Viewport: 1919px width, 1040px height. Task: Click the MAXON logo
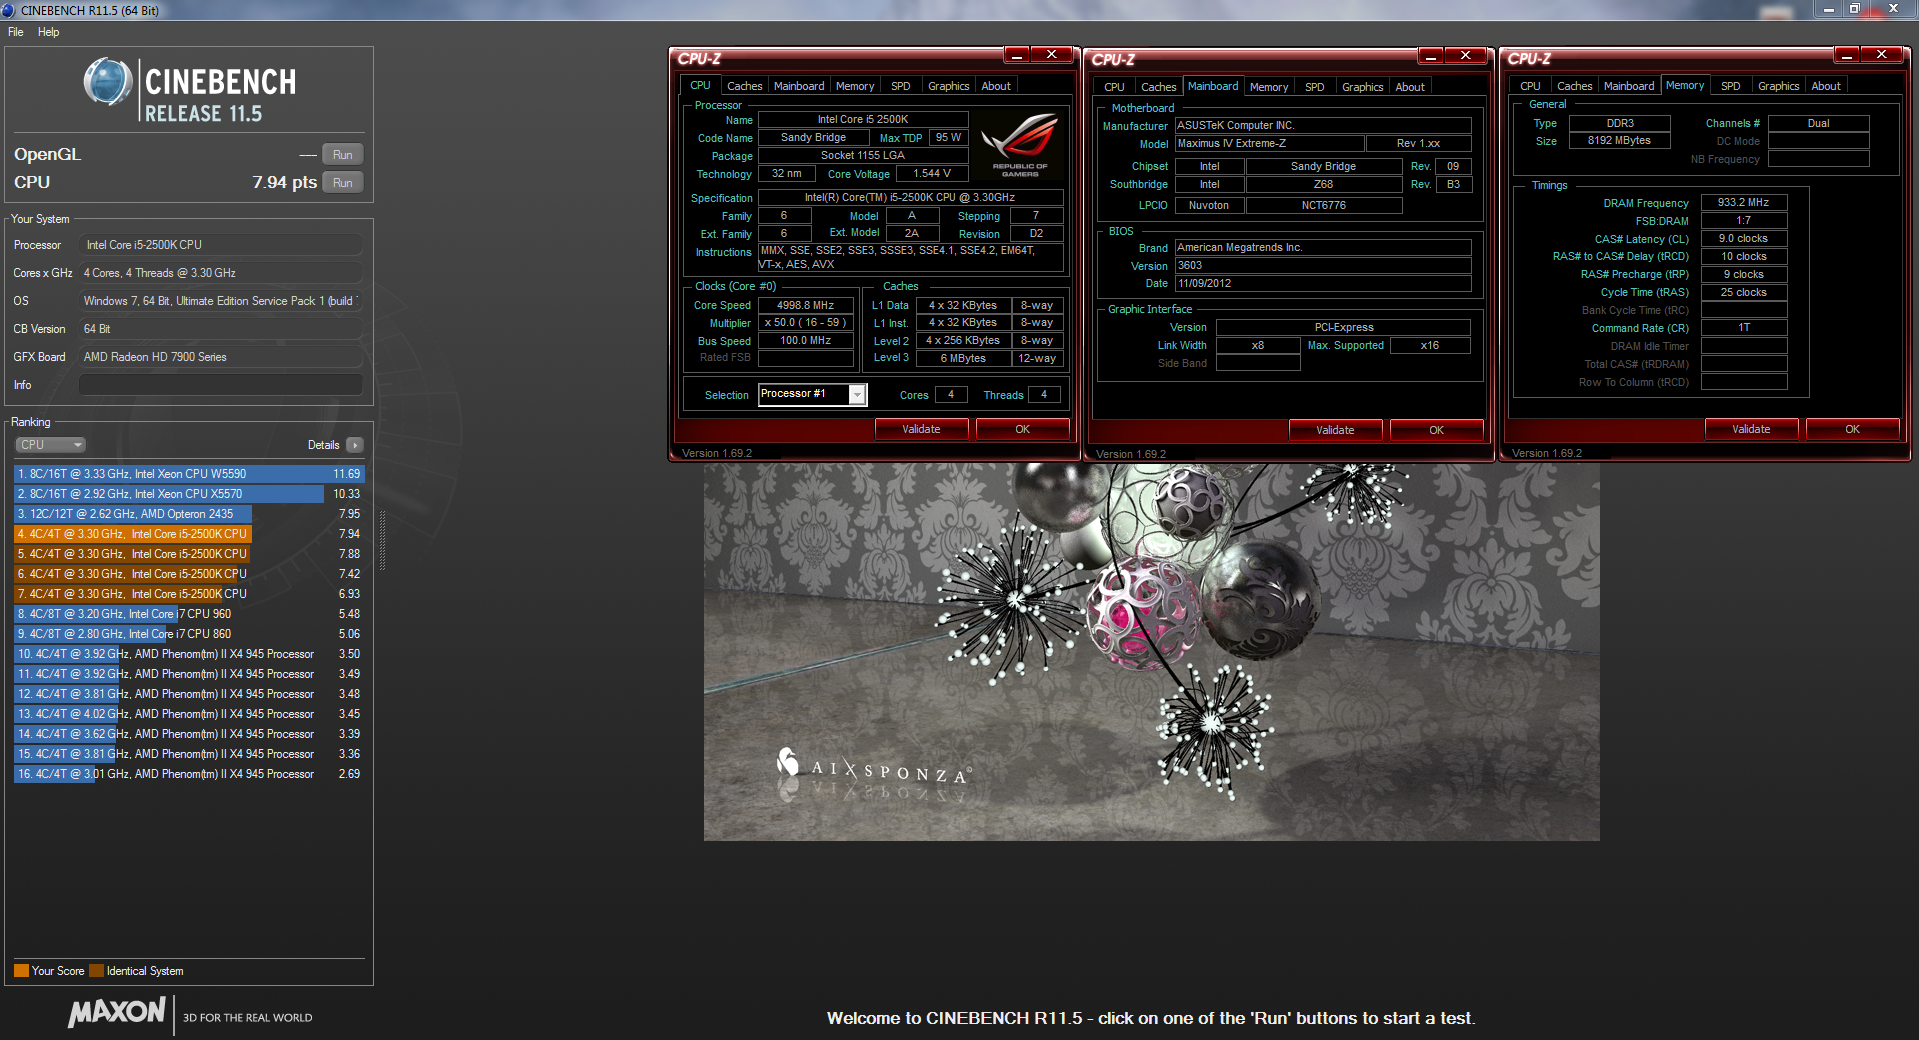tap(117, 1012)
